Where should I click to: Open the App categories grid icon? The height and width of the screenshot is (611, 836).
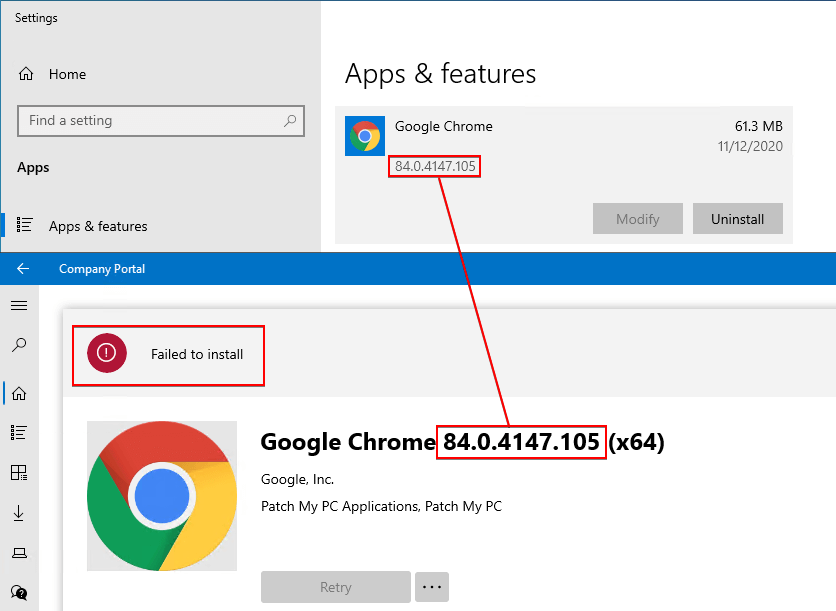19,472
